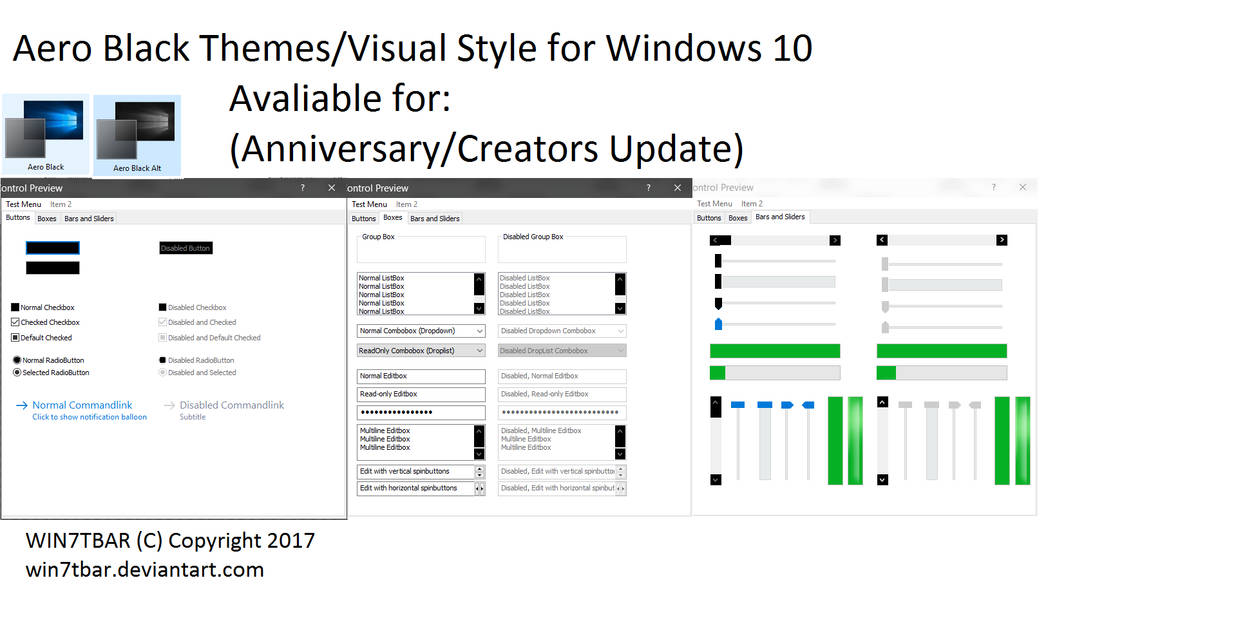Click the Disabled RadioButton
The width and height of the screenshot is (1247, 641).
pos(162,360)
